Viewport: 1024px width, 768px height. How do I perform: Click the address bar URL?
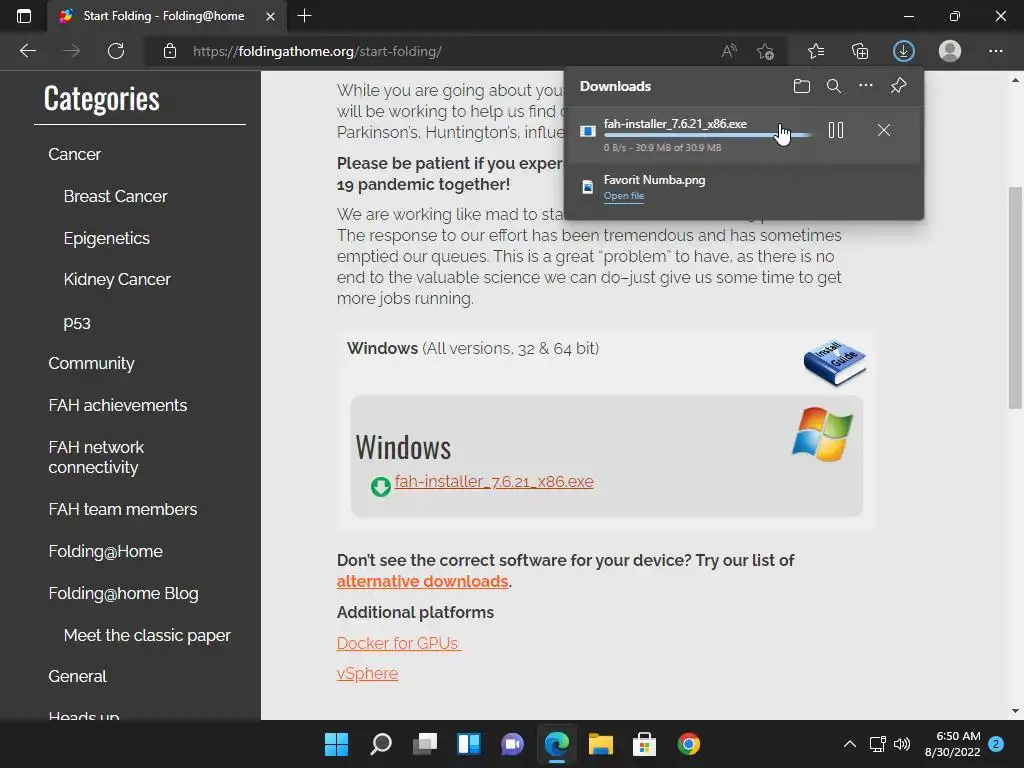(317, 52)
